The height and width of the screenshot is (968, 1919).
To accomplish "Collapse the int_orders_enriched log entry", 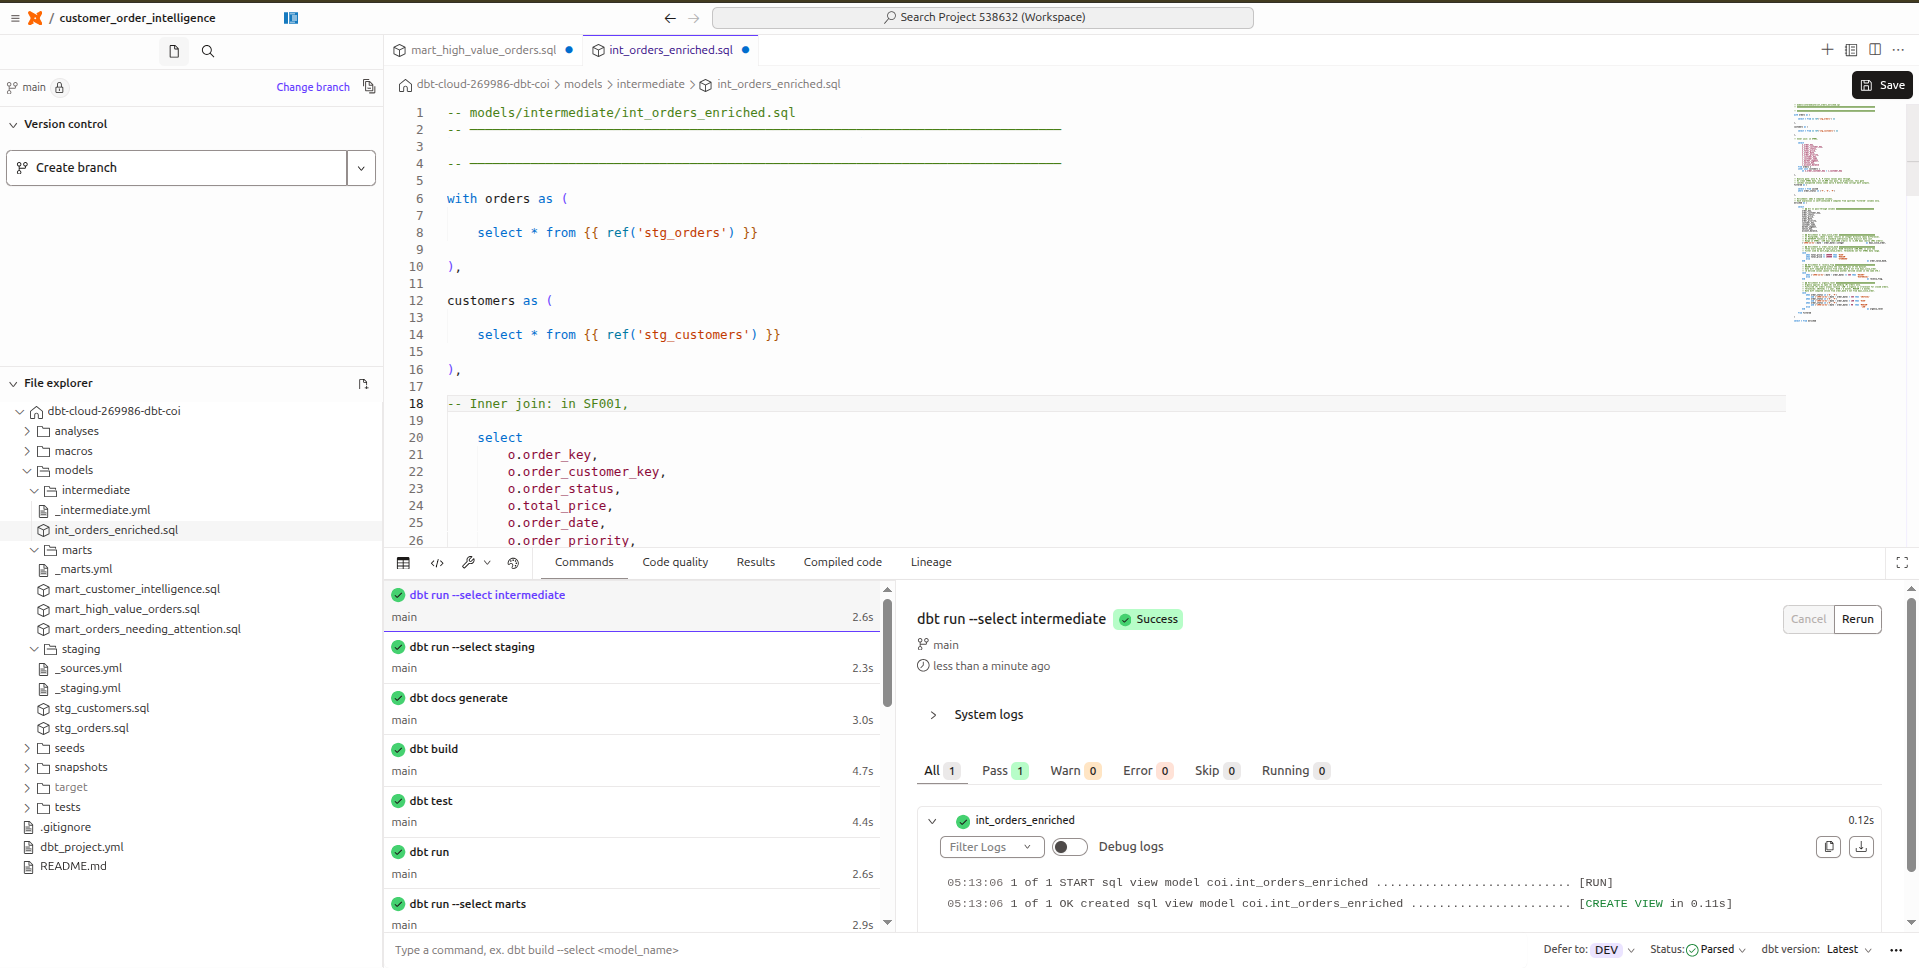I will [932, 821].
